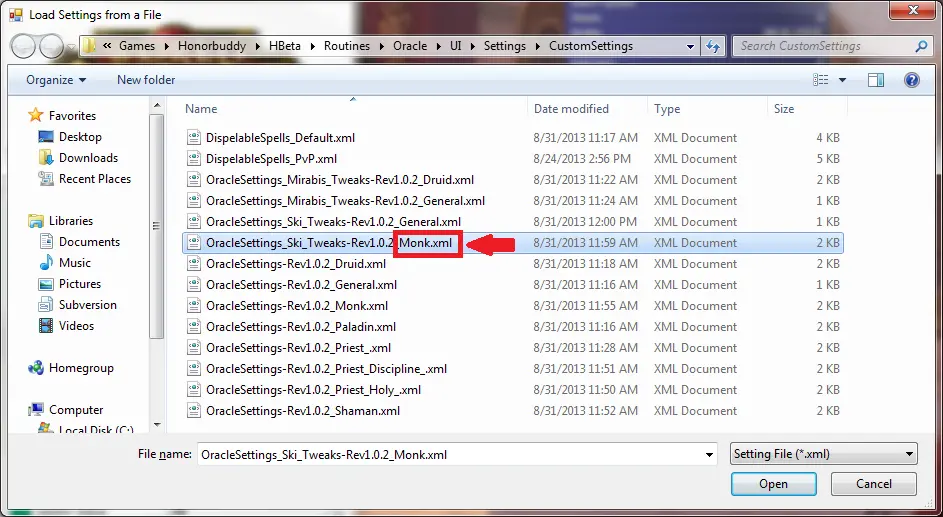Open the Setting File type dropdown
This screenshot has width=943, height=517.
coord(823,454)
